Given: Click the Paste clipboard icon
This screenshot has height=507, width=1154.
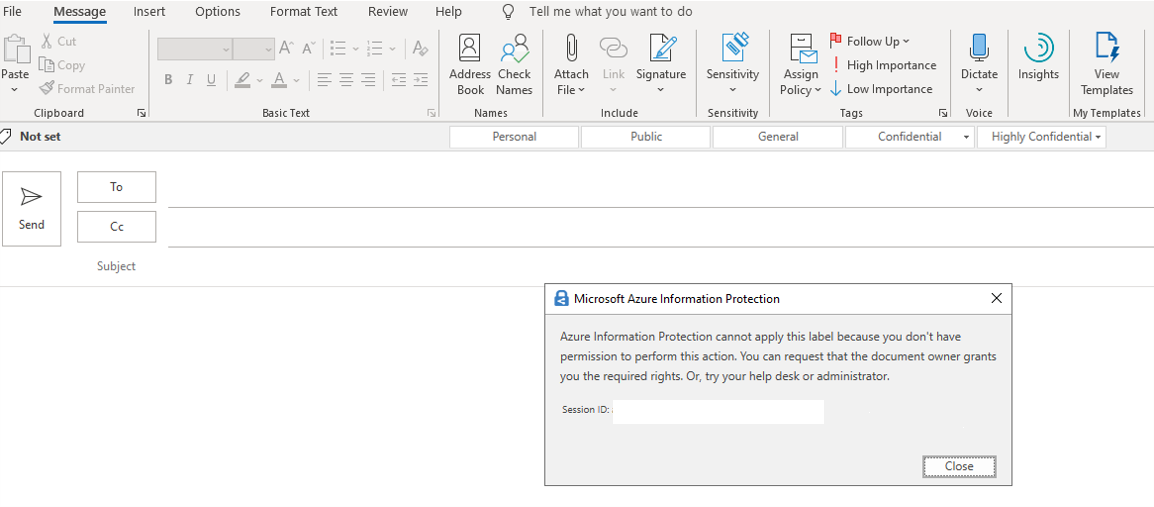Looking at the screenshot, I should (15, 49).
